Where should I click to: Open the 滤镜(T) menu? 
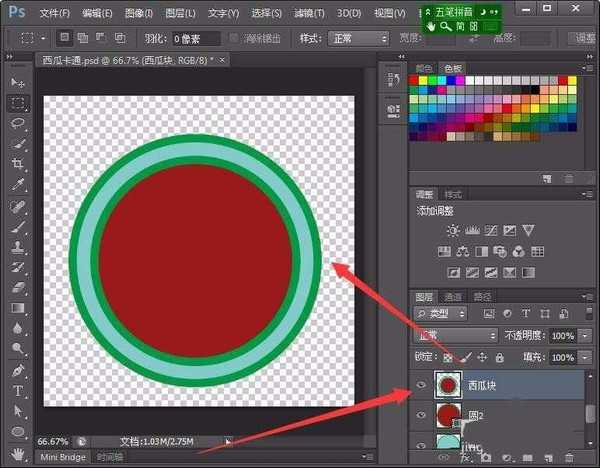[301, 13]
